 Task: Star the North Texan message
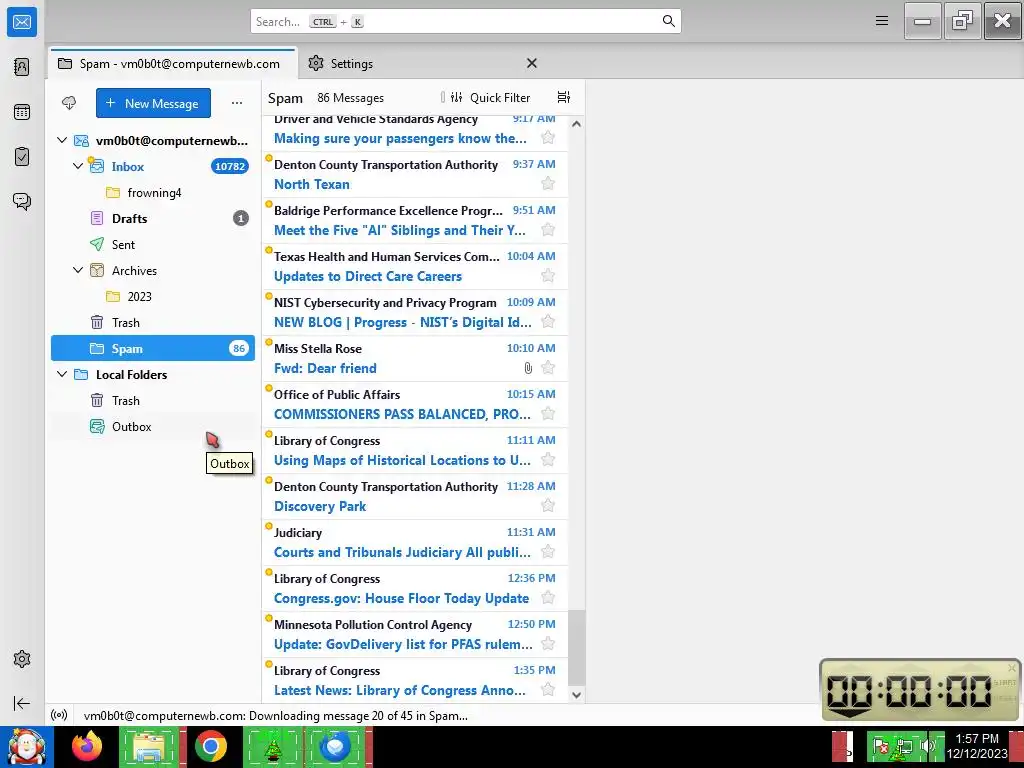coord(548,184)
